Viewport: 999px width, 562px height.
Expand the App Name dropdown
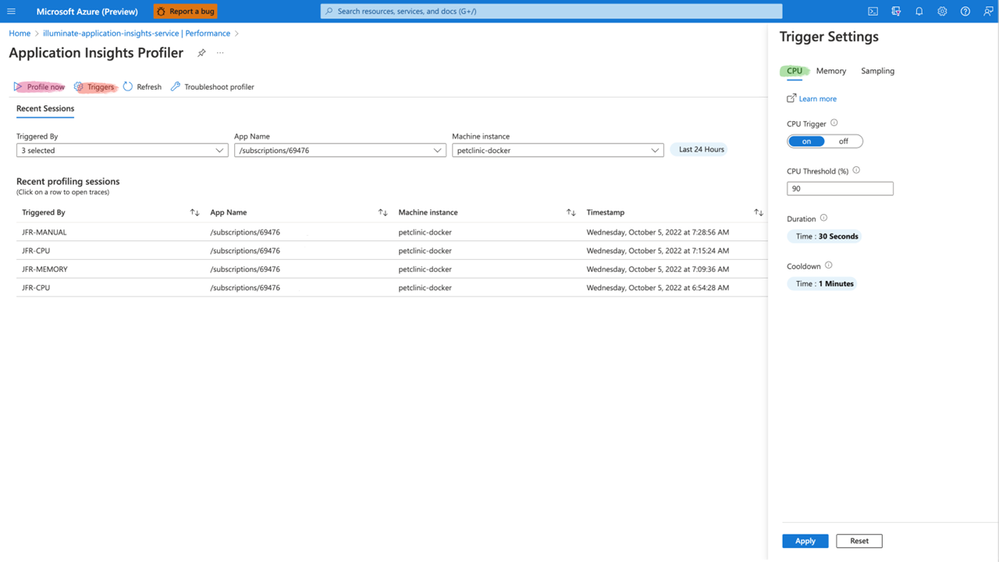pyautogui.click(x=340, y=150)
